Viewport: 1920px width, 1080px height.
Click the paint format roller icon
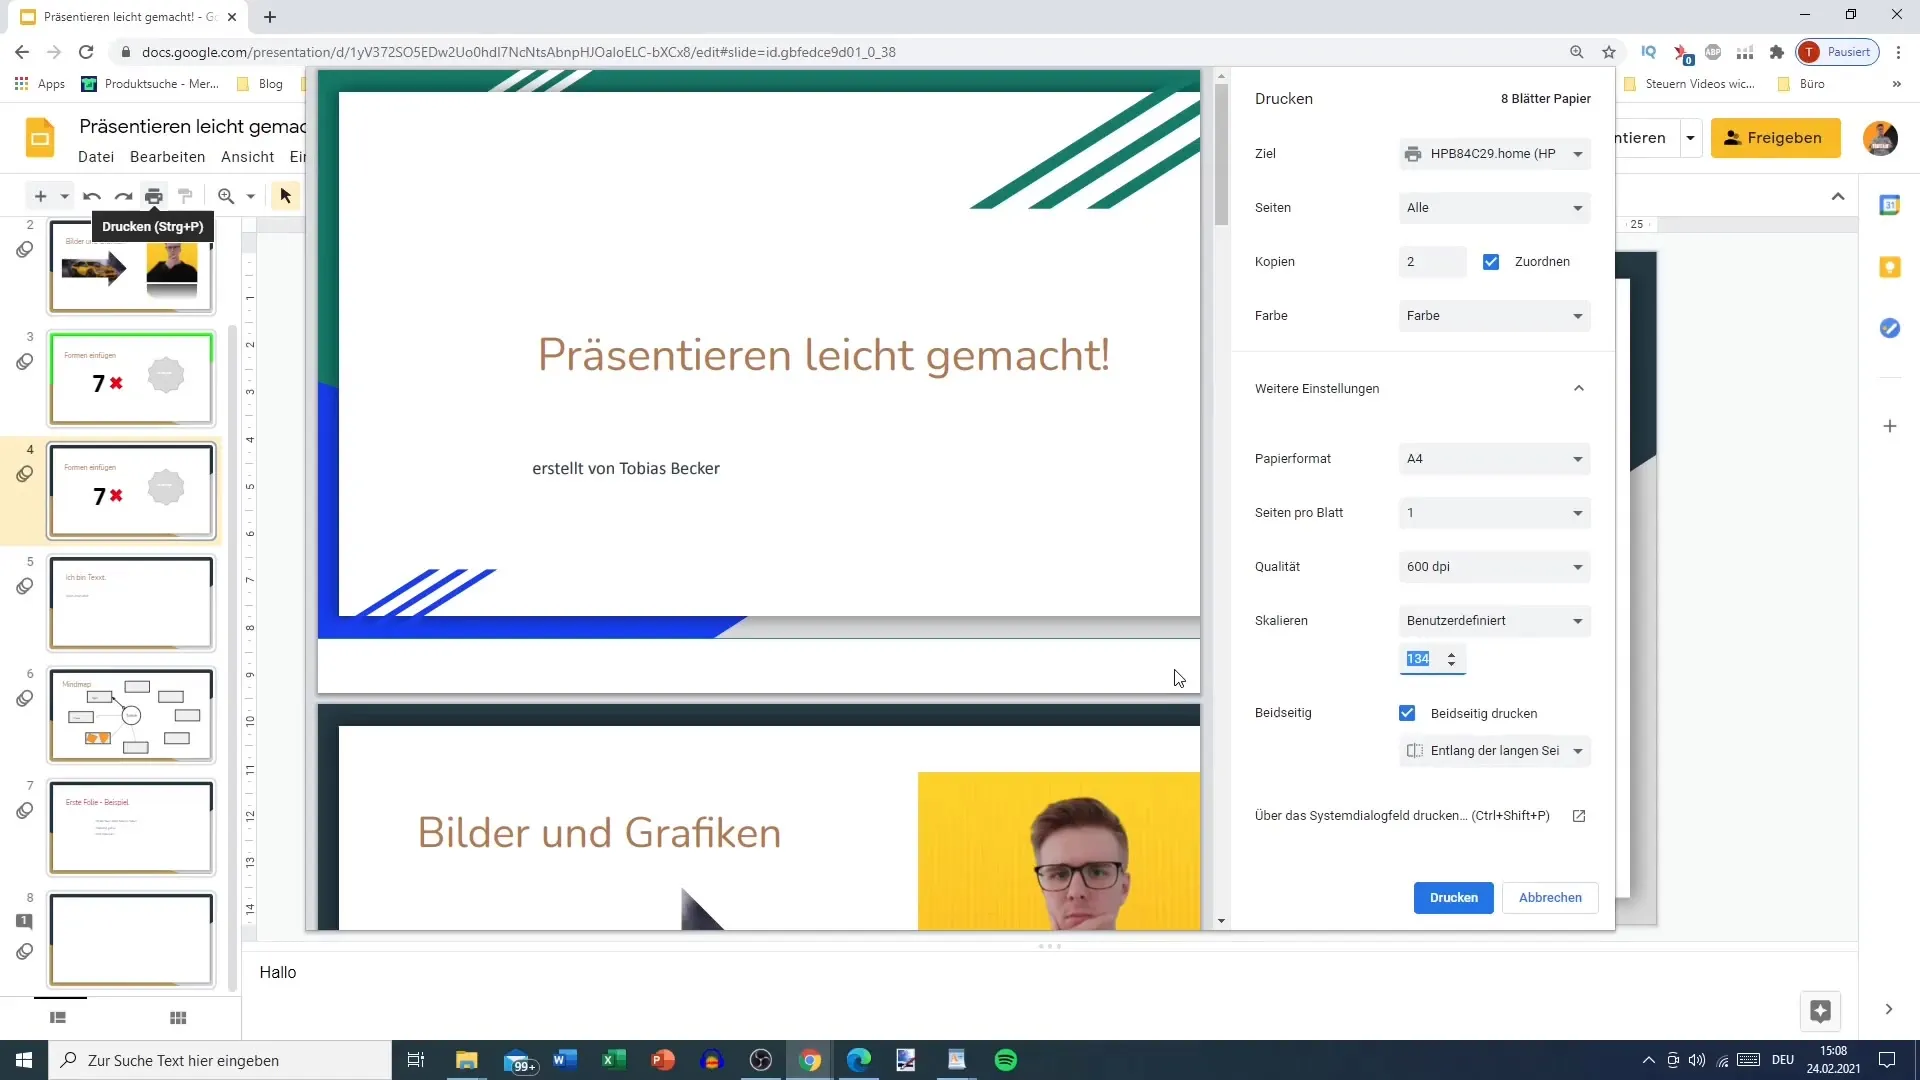coord(185,196)
